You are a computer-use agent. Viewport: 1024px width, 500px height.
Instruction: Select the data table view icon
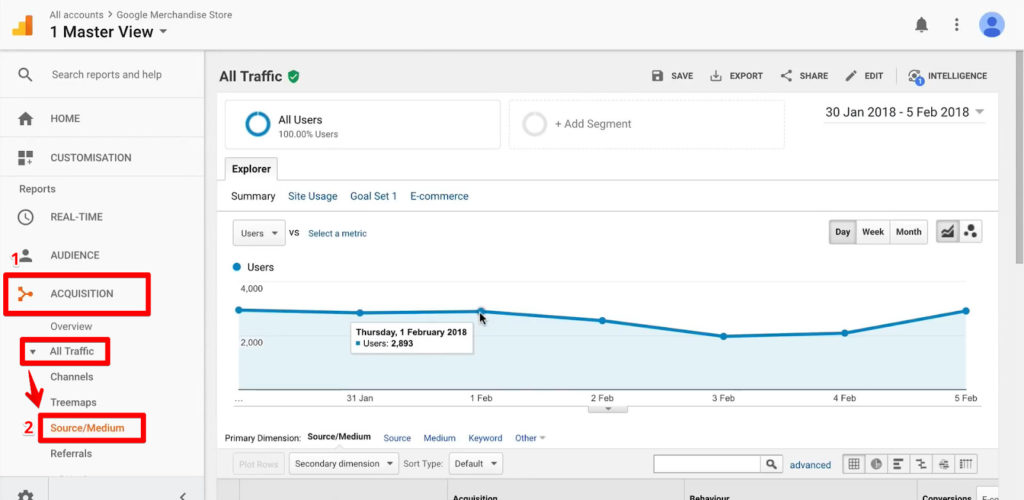click(854, 464)
